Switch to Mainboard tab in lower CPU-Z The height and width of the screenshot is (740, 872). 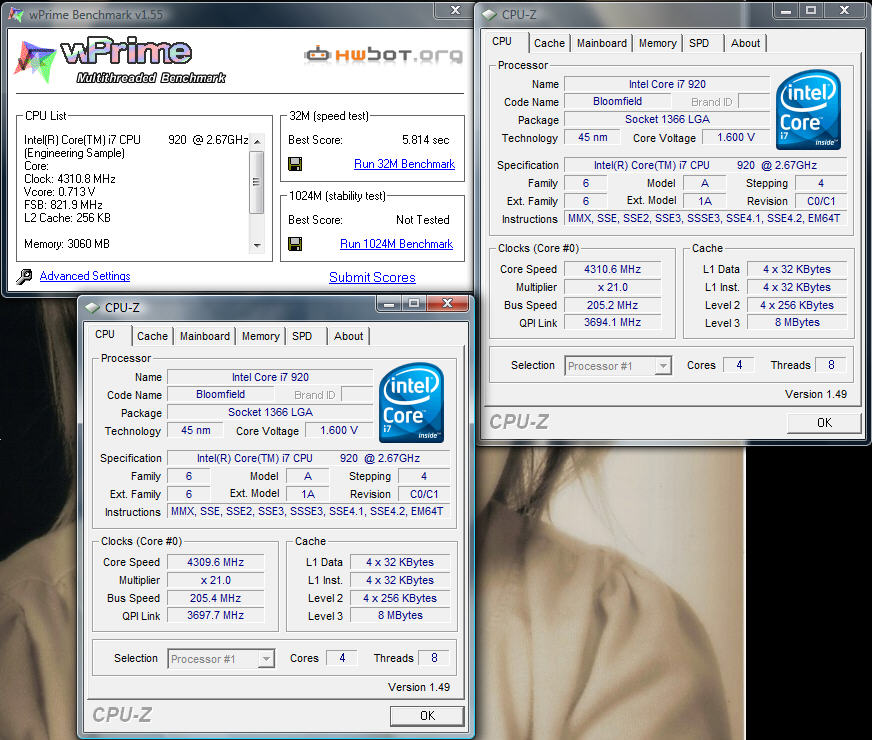tap(205, 336)
